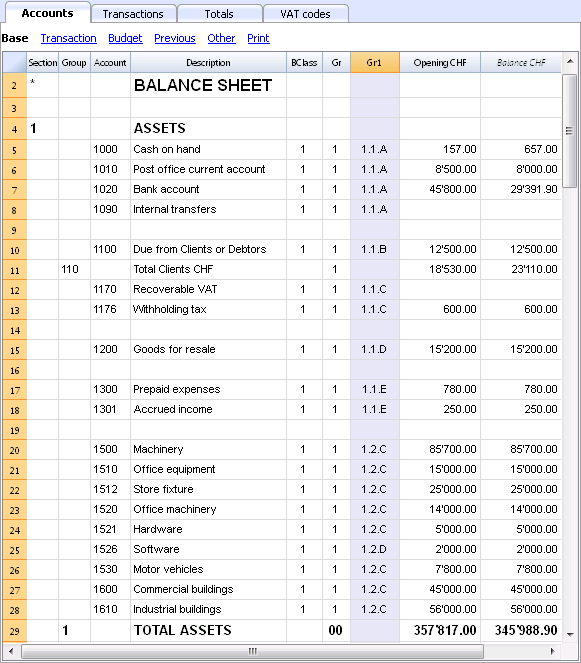Click the ASSETS section heading cell
Viewport: 581px width, 663px height.
208,129
